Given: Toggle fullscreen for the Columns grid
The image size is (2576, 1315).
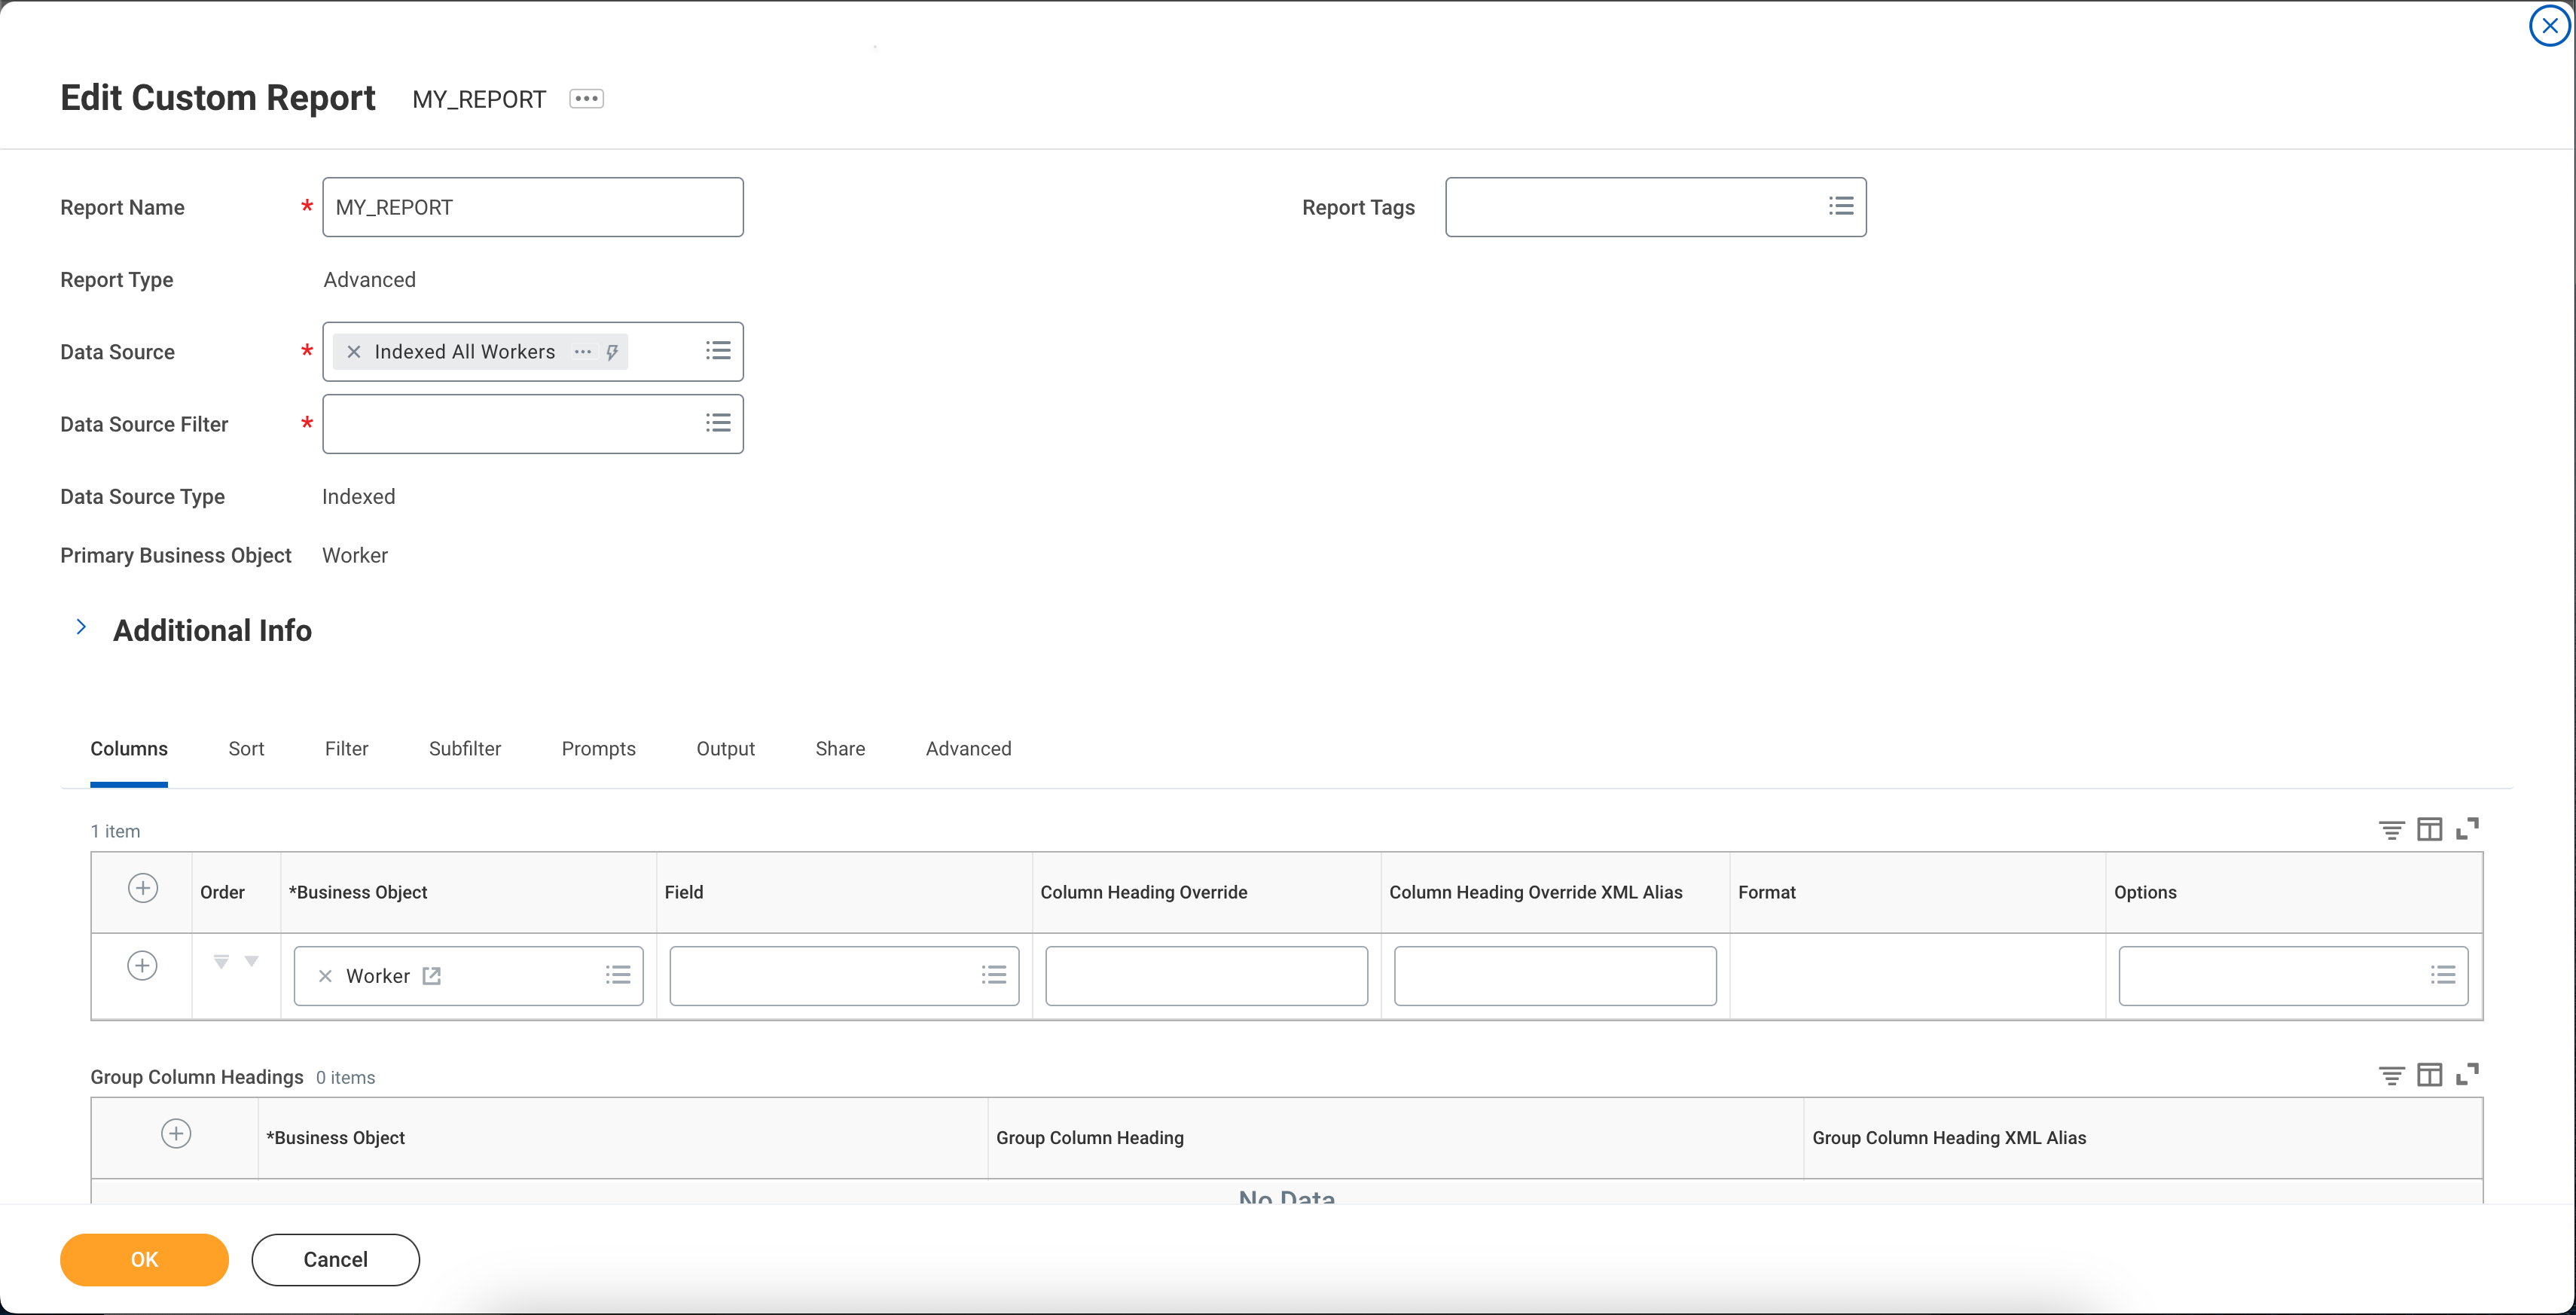Looking at the screenshot, I should click(2467, 829).
